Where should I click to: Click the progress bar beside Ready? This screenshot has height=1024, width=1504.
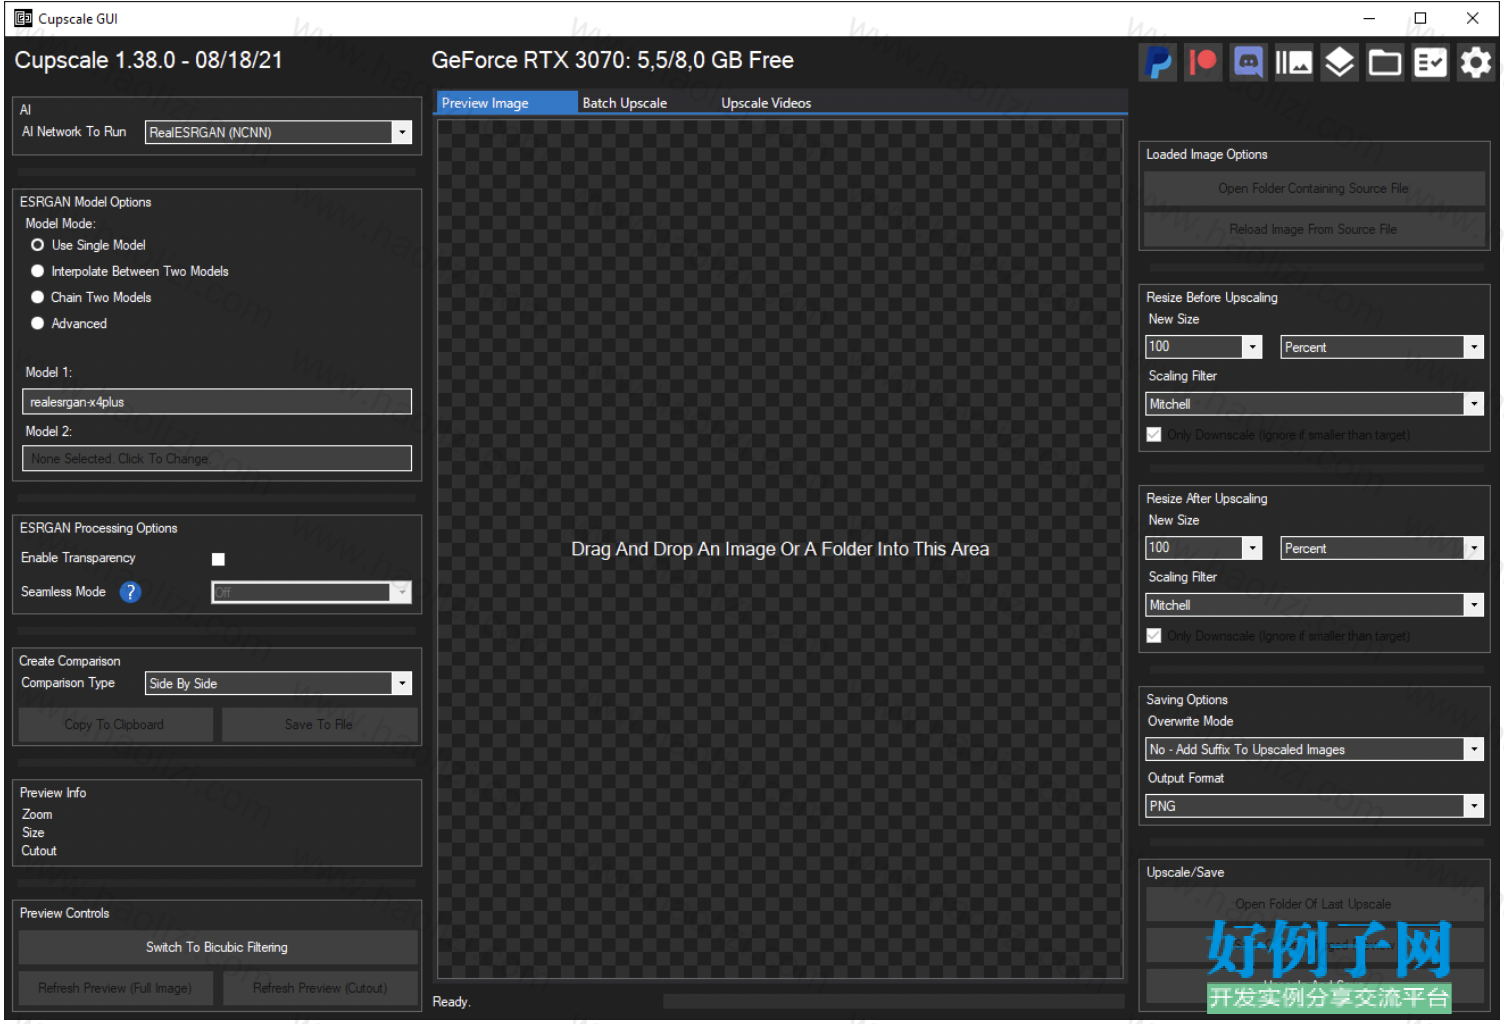coord(893,1001)
